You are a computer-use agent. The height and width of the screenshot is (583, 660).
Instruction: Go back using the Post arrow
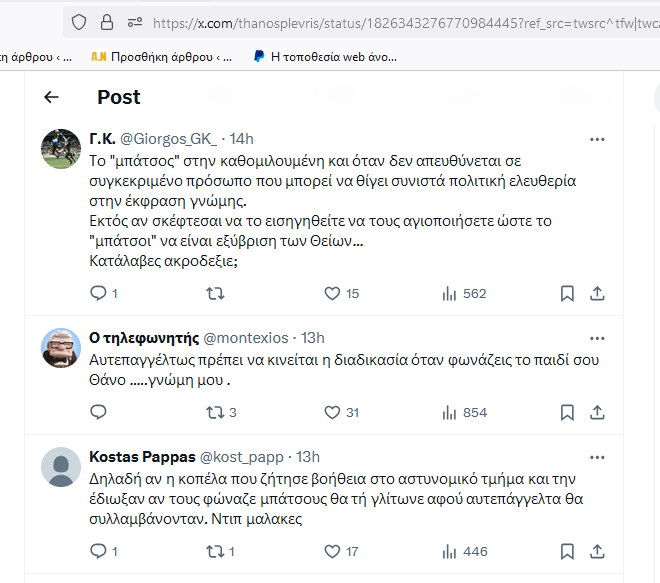pos(51,97)
